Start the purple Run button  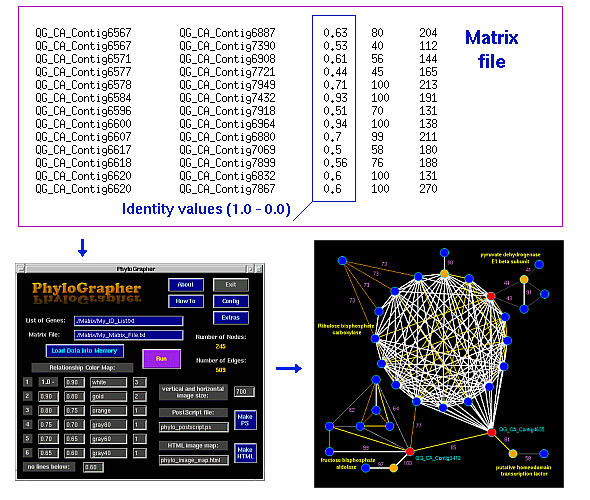pos(161,359)
